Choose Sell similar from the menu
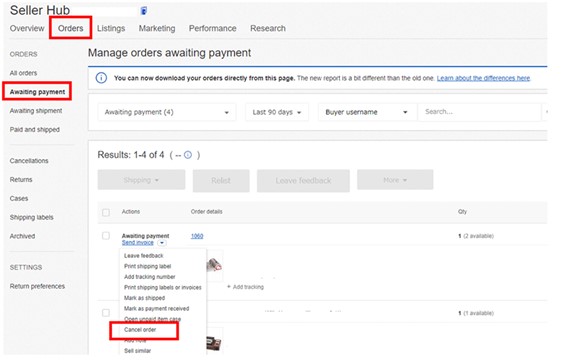This screenshot has width=567, height=364. 137,351
